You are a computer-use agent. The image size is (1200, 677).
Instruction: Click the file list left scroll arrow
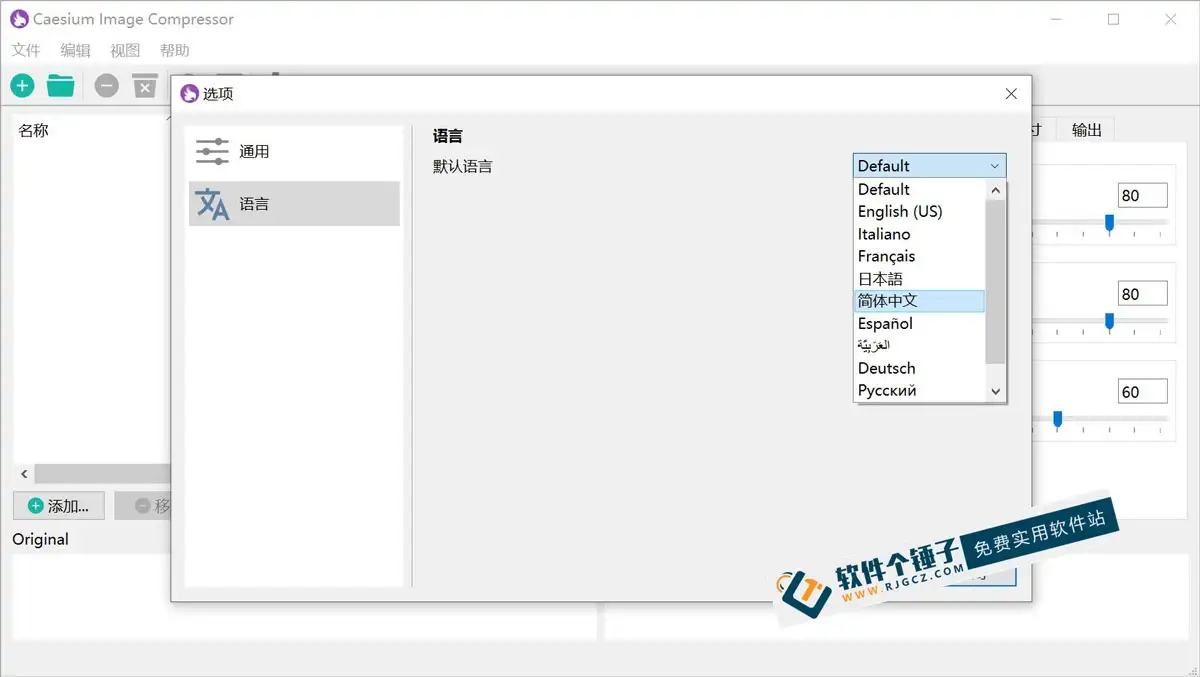[24, 473]
